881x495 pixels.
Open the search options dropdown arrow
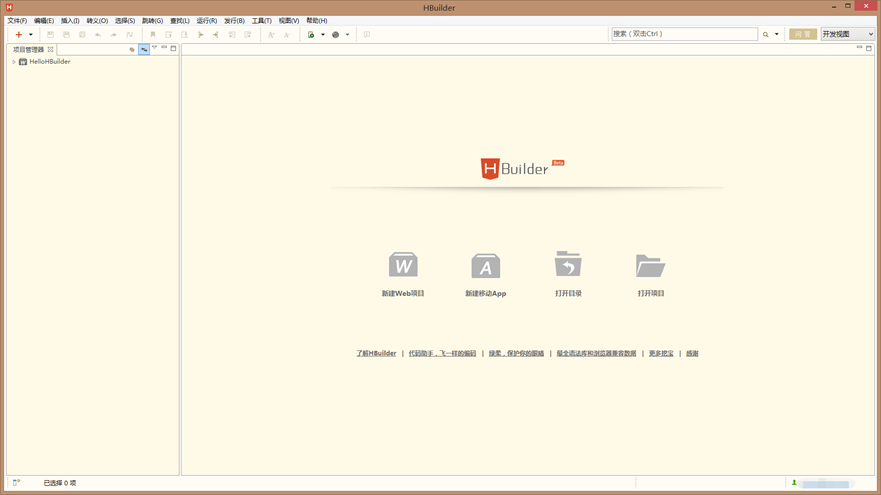click(776, 34)
